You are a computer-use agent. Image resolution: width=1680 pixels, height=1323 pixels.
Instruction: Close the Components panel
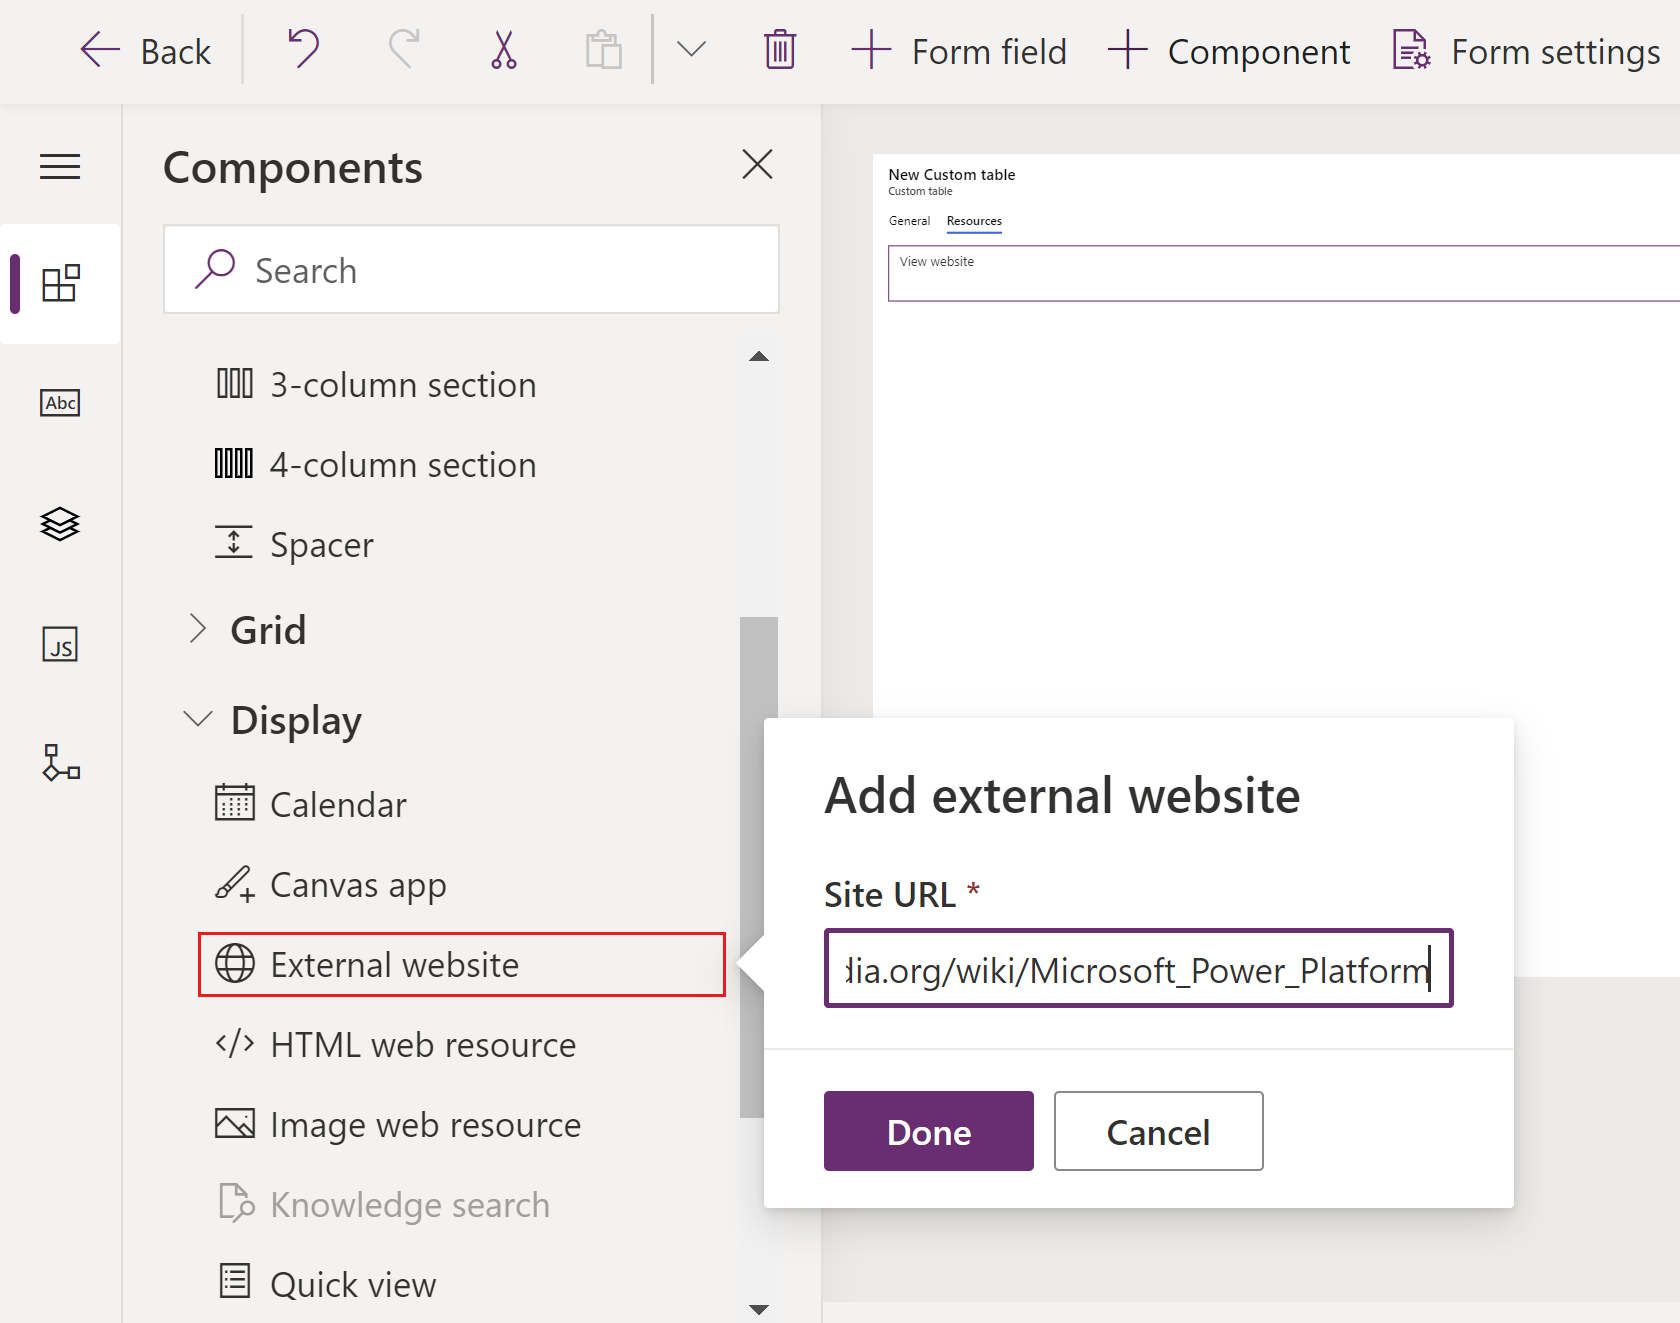pyautogui.click(x=757, y=165)
